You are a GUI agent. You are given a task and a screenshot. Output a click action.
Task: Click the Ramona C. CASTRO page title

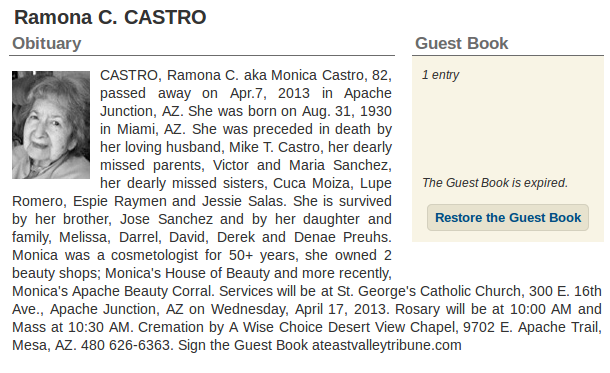[110, 18]
